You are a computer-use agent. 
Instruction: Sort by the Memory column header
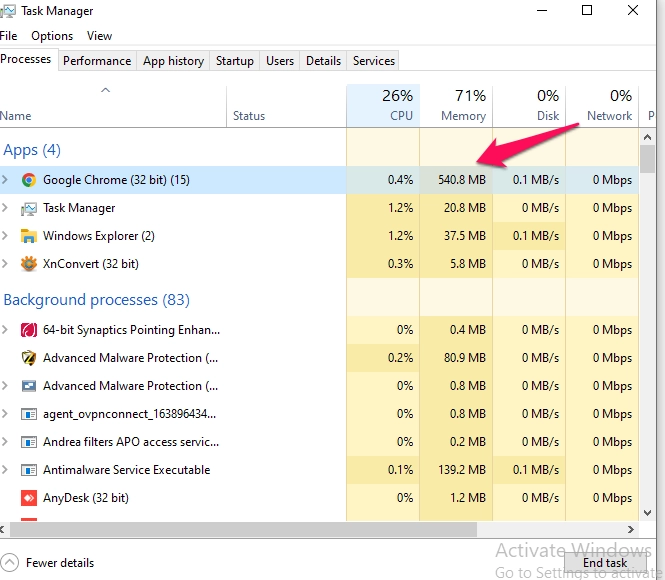click(x=456, y=106)
